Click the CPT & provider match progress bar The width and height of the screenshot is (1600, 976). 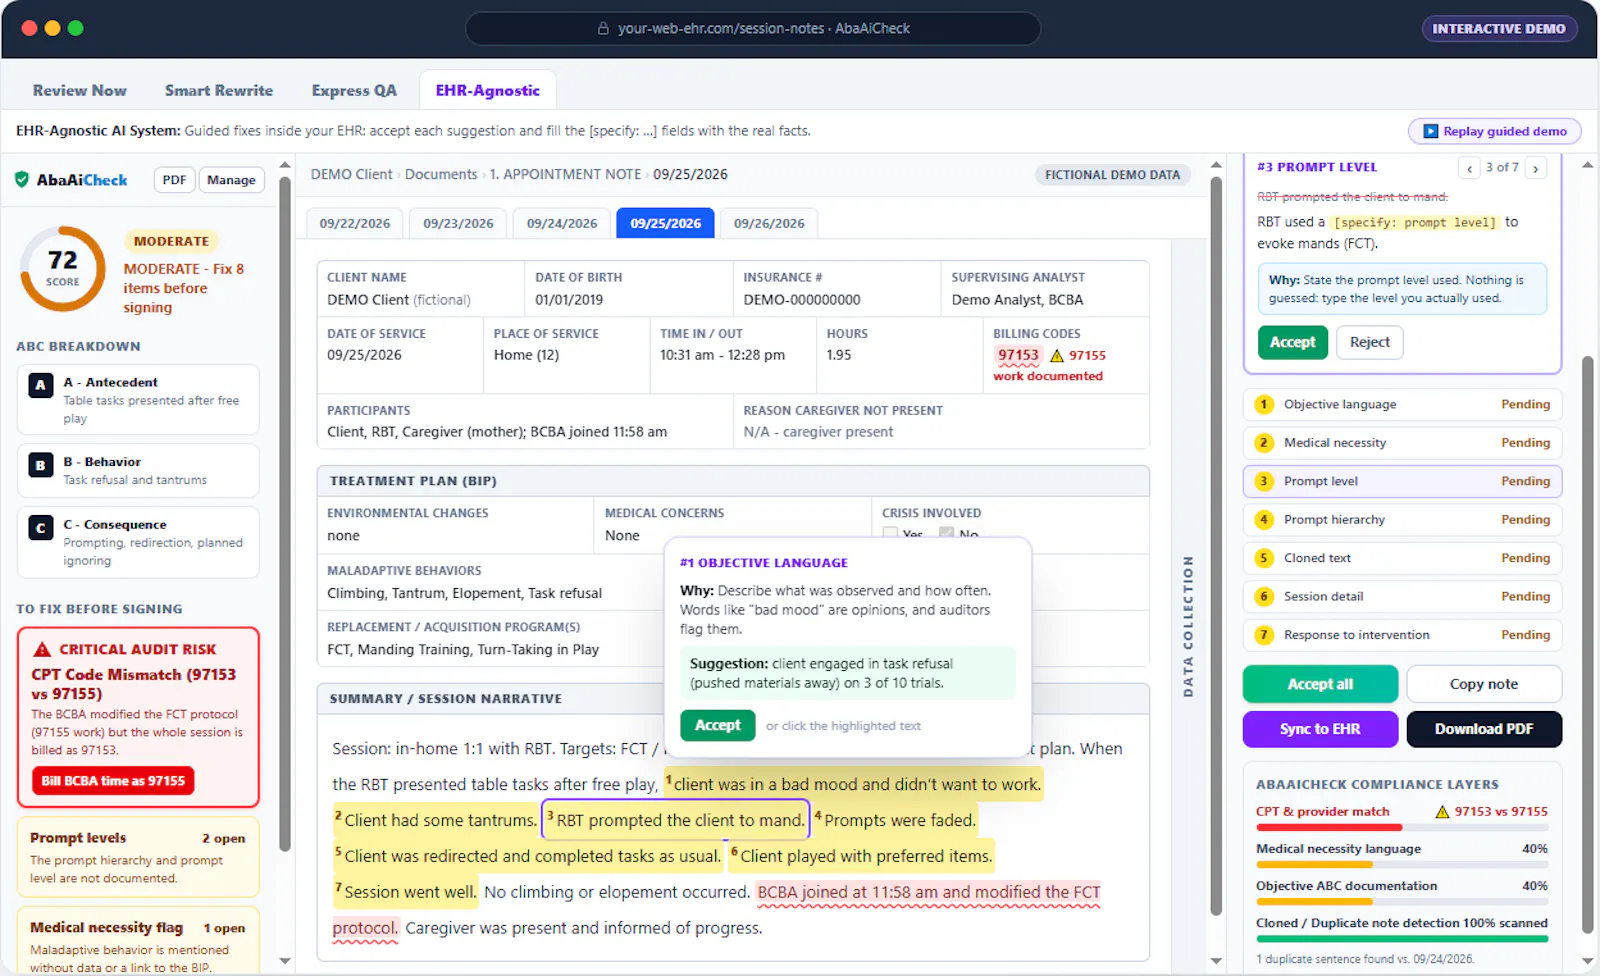[1402, 828]
